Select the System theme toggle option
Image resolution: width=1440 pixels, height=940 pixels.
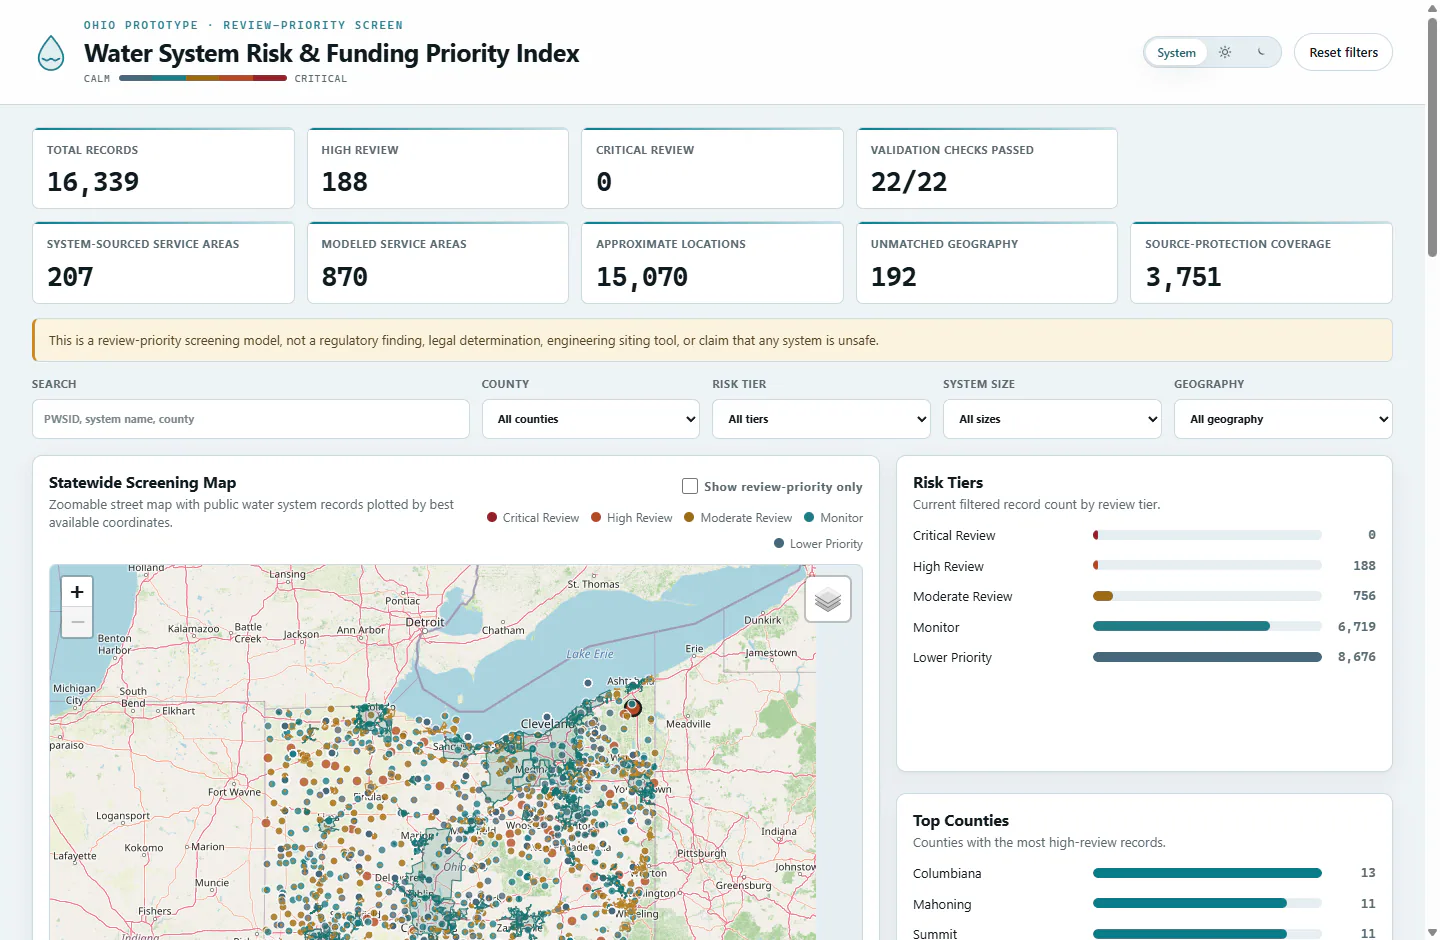pyautogui.click(x=1176, y=53)
